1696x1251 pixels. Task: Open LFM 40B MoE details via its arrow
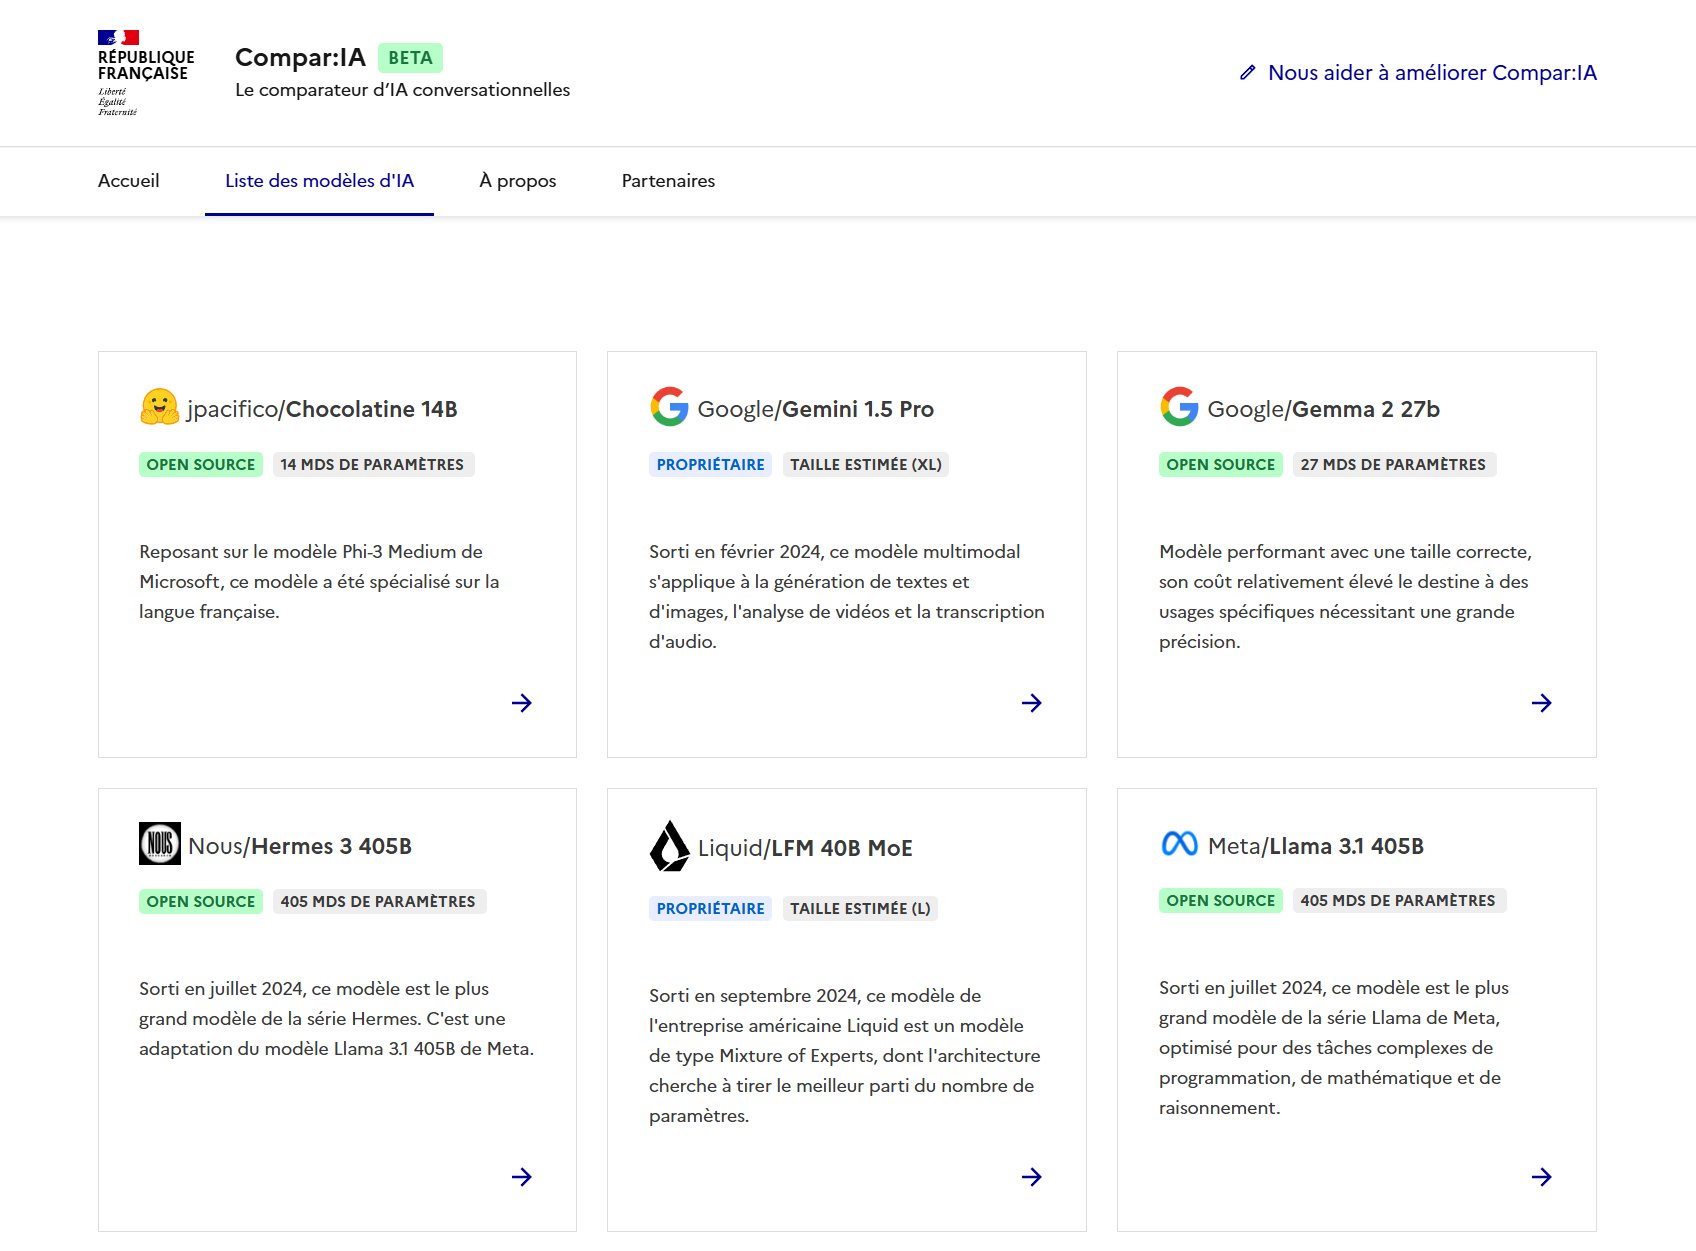1031,1177
